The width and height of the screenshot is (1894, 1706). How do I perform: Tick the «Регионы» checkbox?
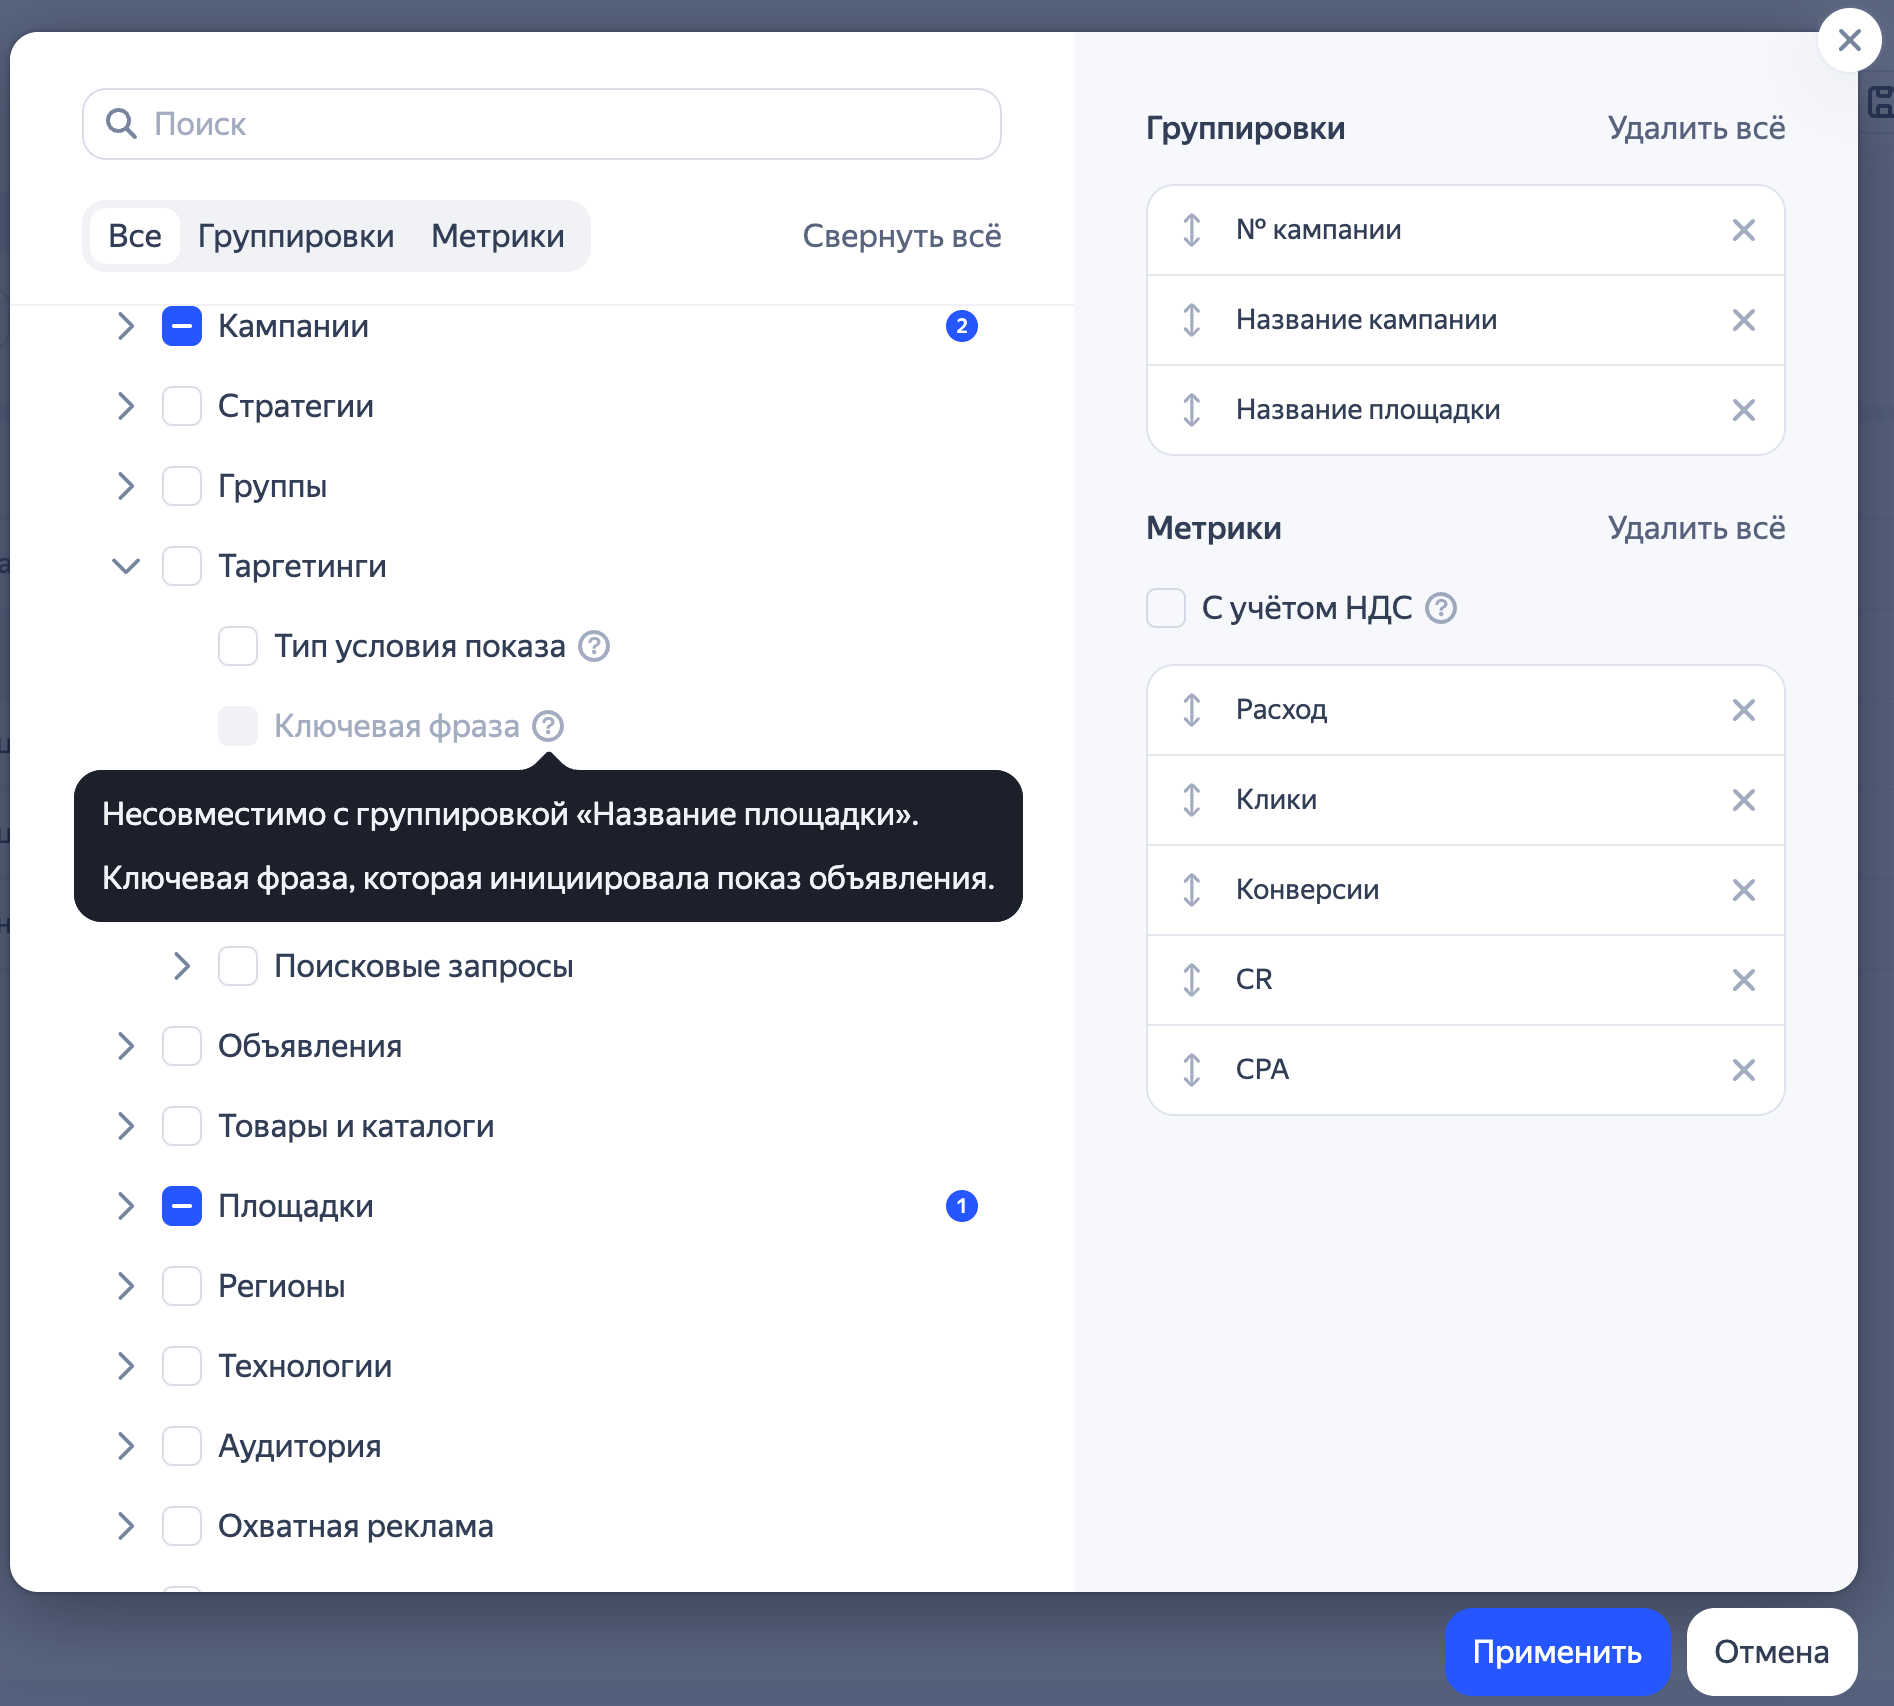[x=182, y=1286]
